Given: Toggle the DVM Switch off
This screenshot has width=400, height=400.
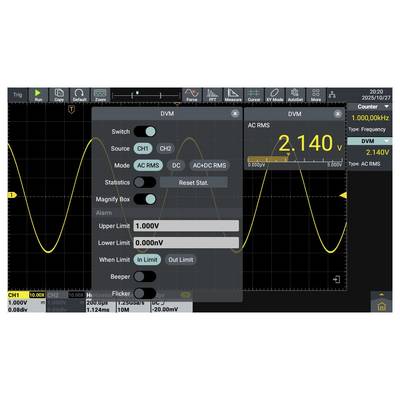Looking at the screenshot, I should pos(145,131).
